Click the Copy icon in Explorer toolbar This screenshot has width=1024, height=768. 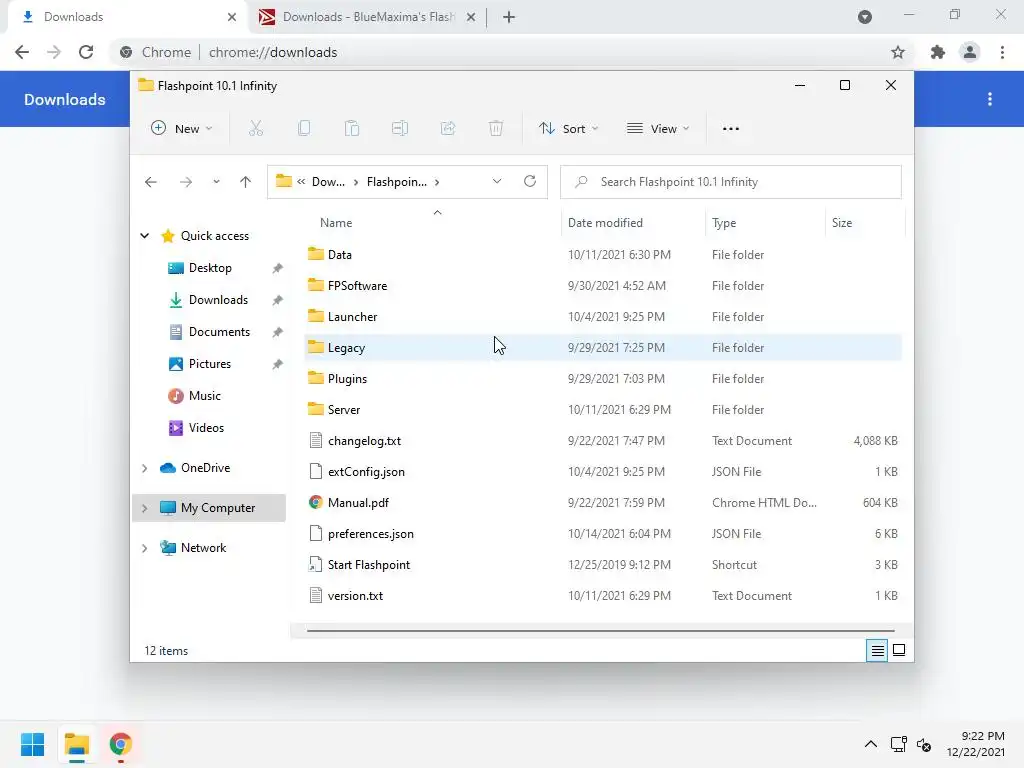tap(304, 129)
